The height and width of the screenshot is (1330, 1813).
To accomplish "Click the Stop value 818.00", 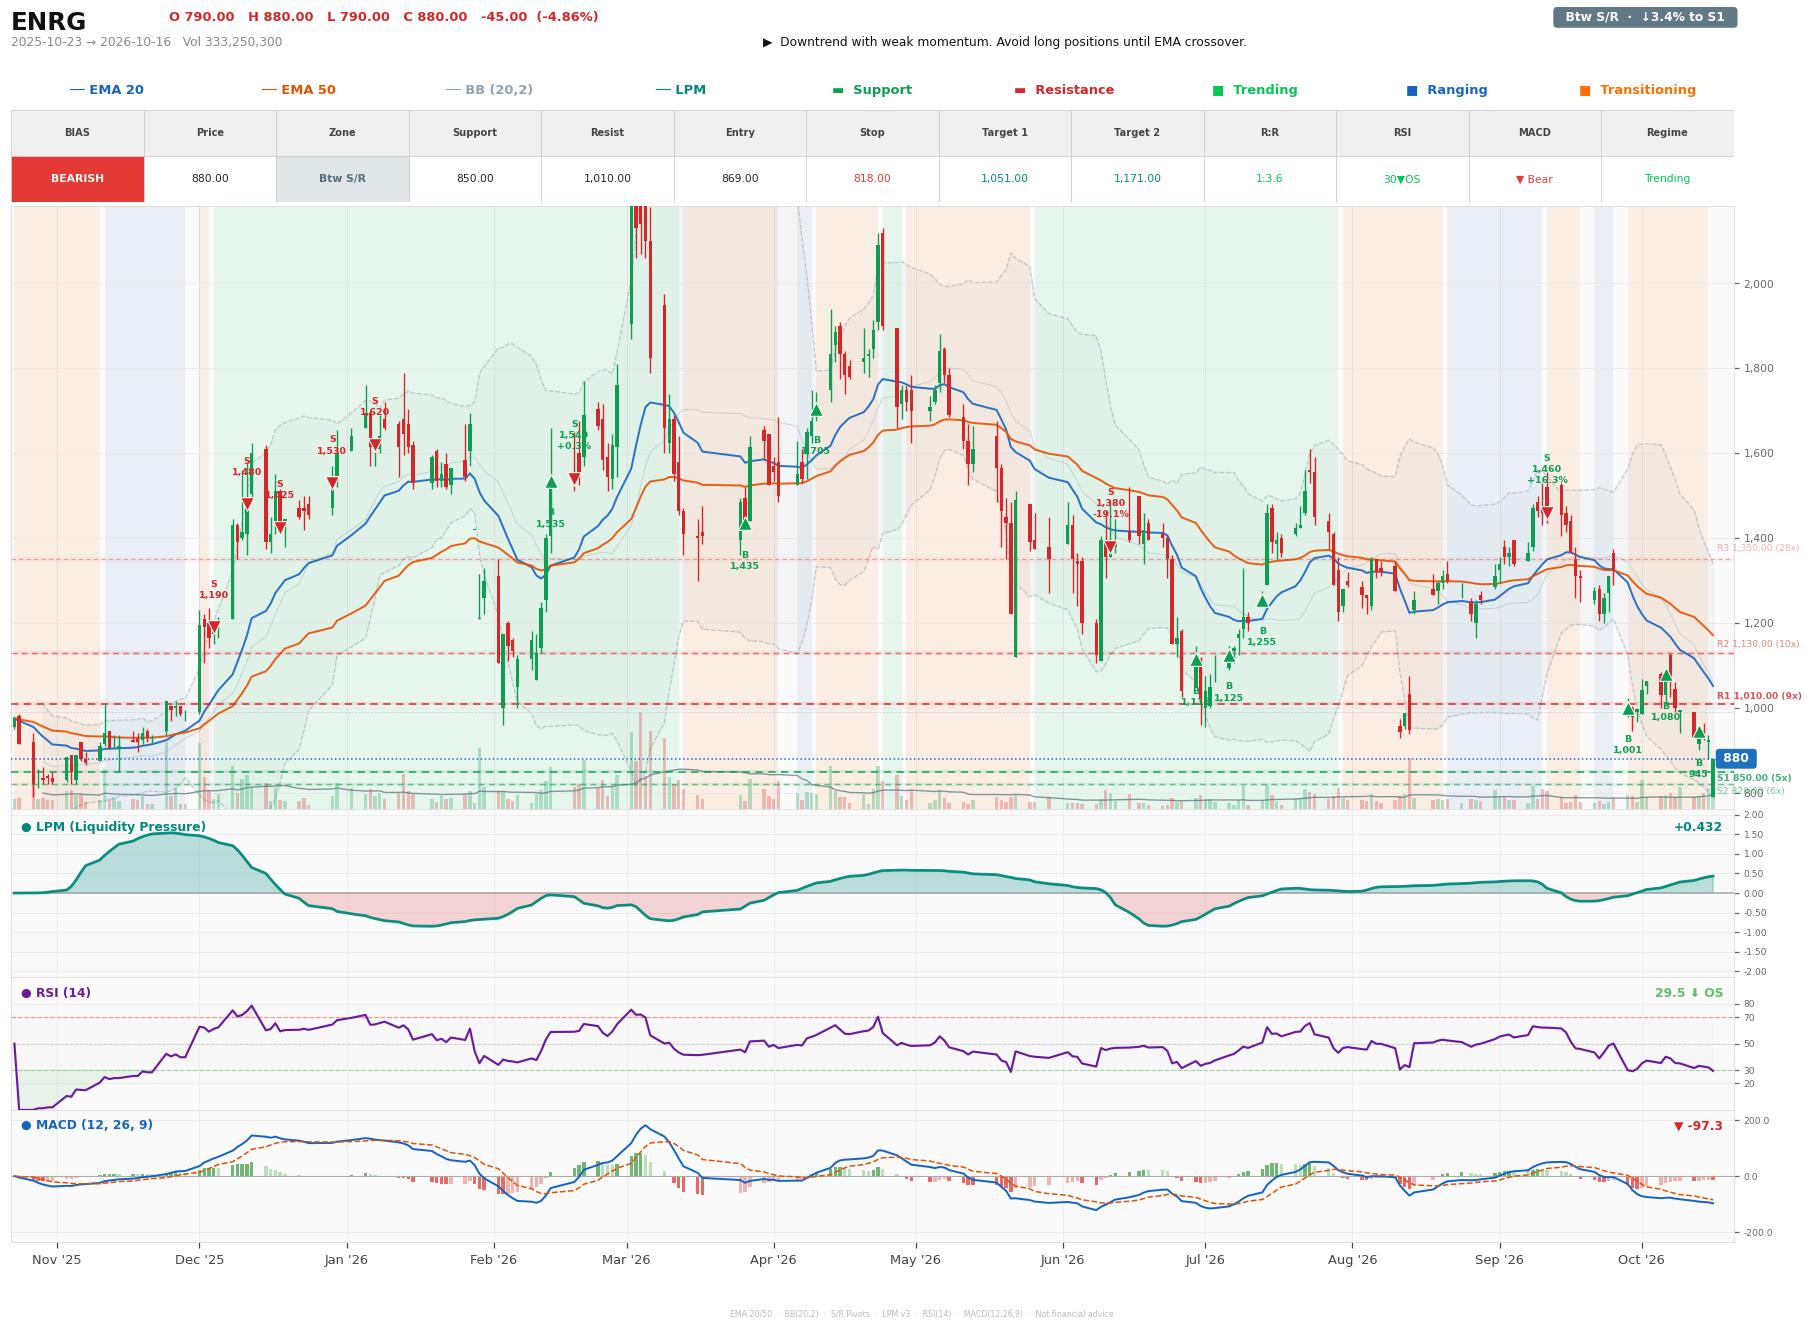I will (x=872, y=179).
